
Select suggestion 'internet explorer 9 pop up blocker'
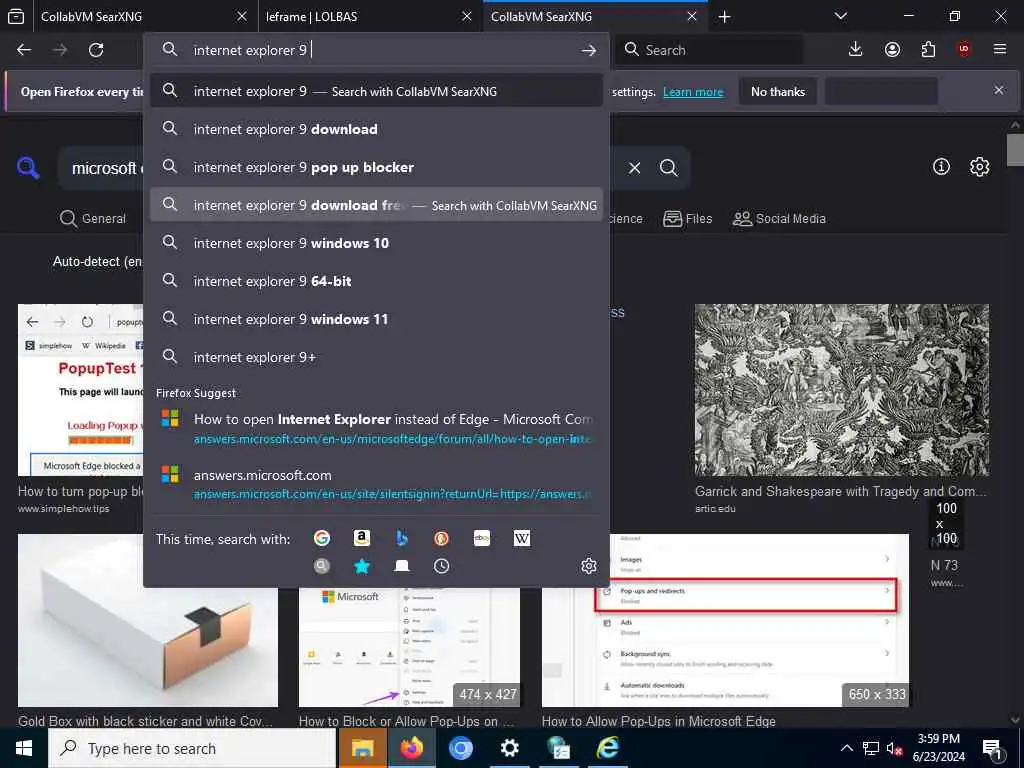click(x=376, y=167)
